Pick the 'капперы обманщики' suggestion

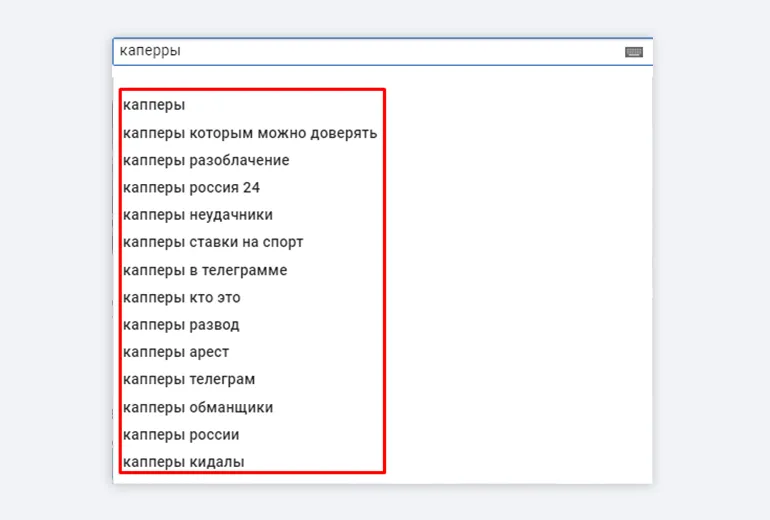[x=198, y=407]
